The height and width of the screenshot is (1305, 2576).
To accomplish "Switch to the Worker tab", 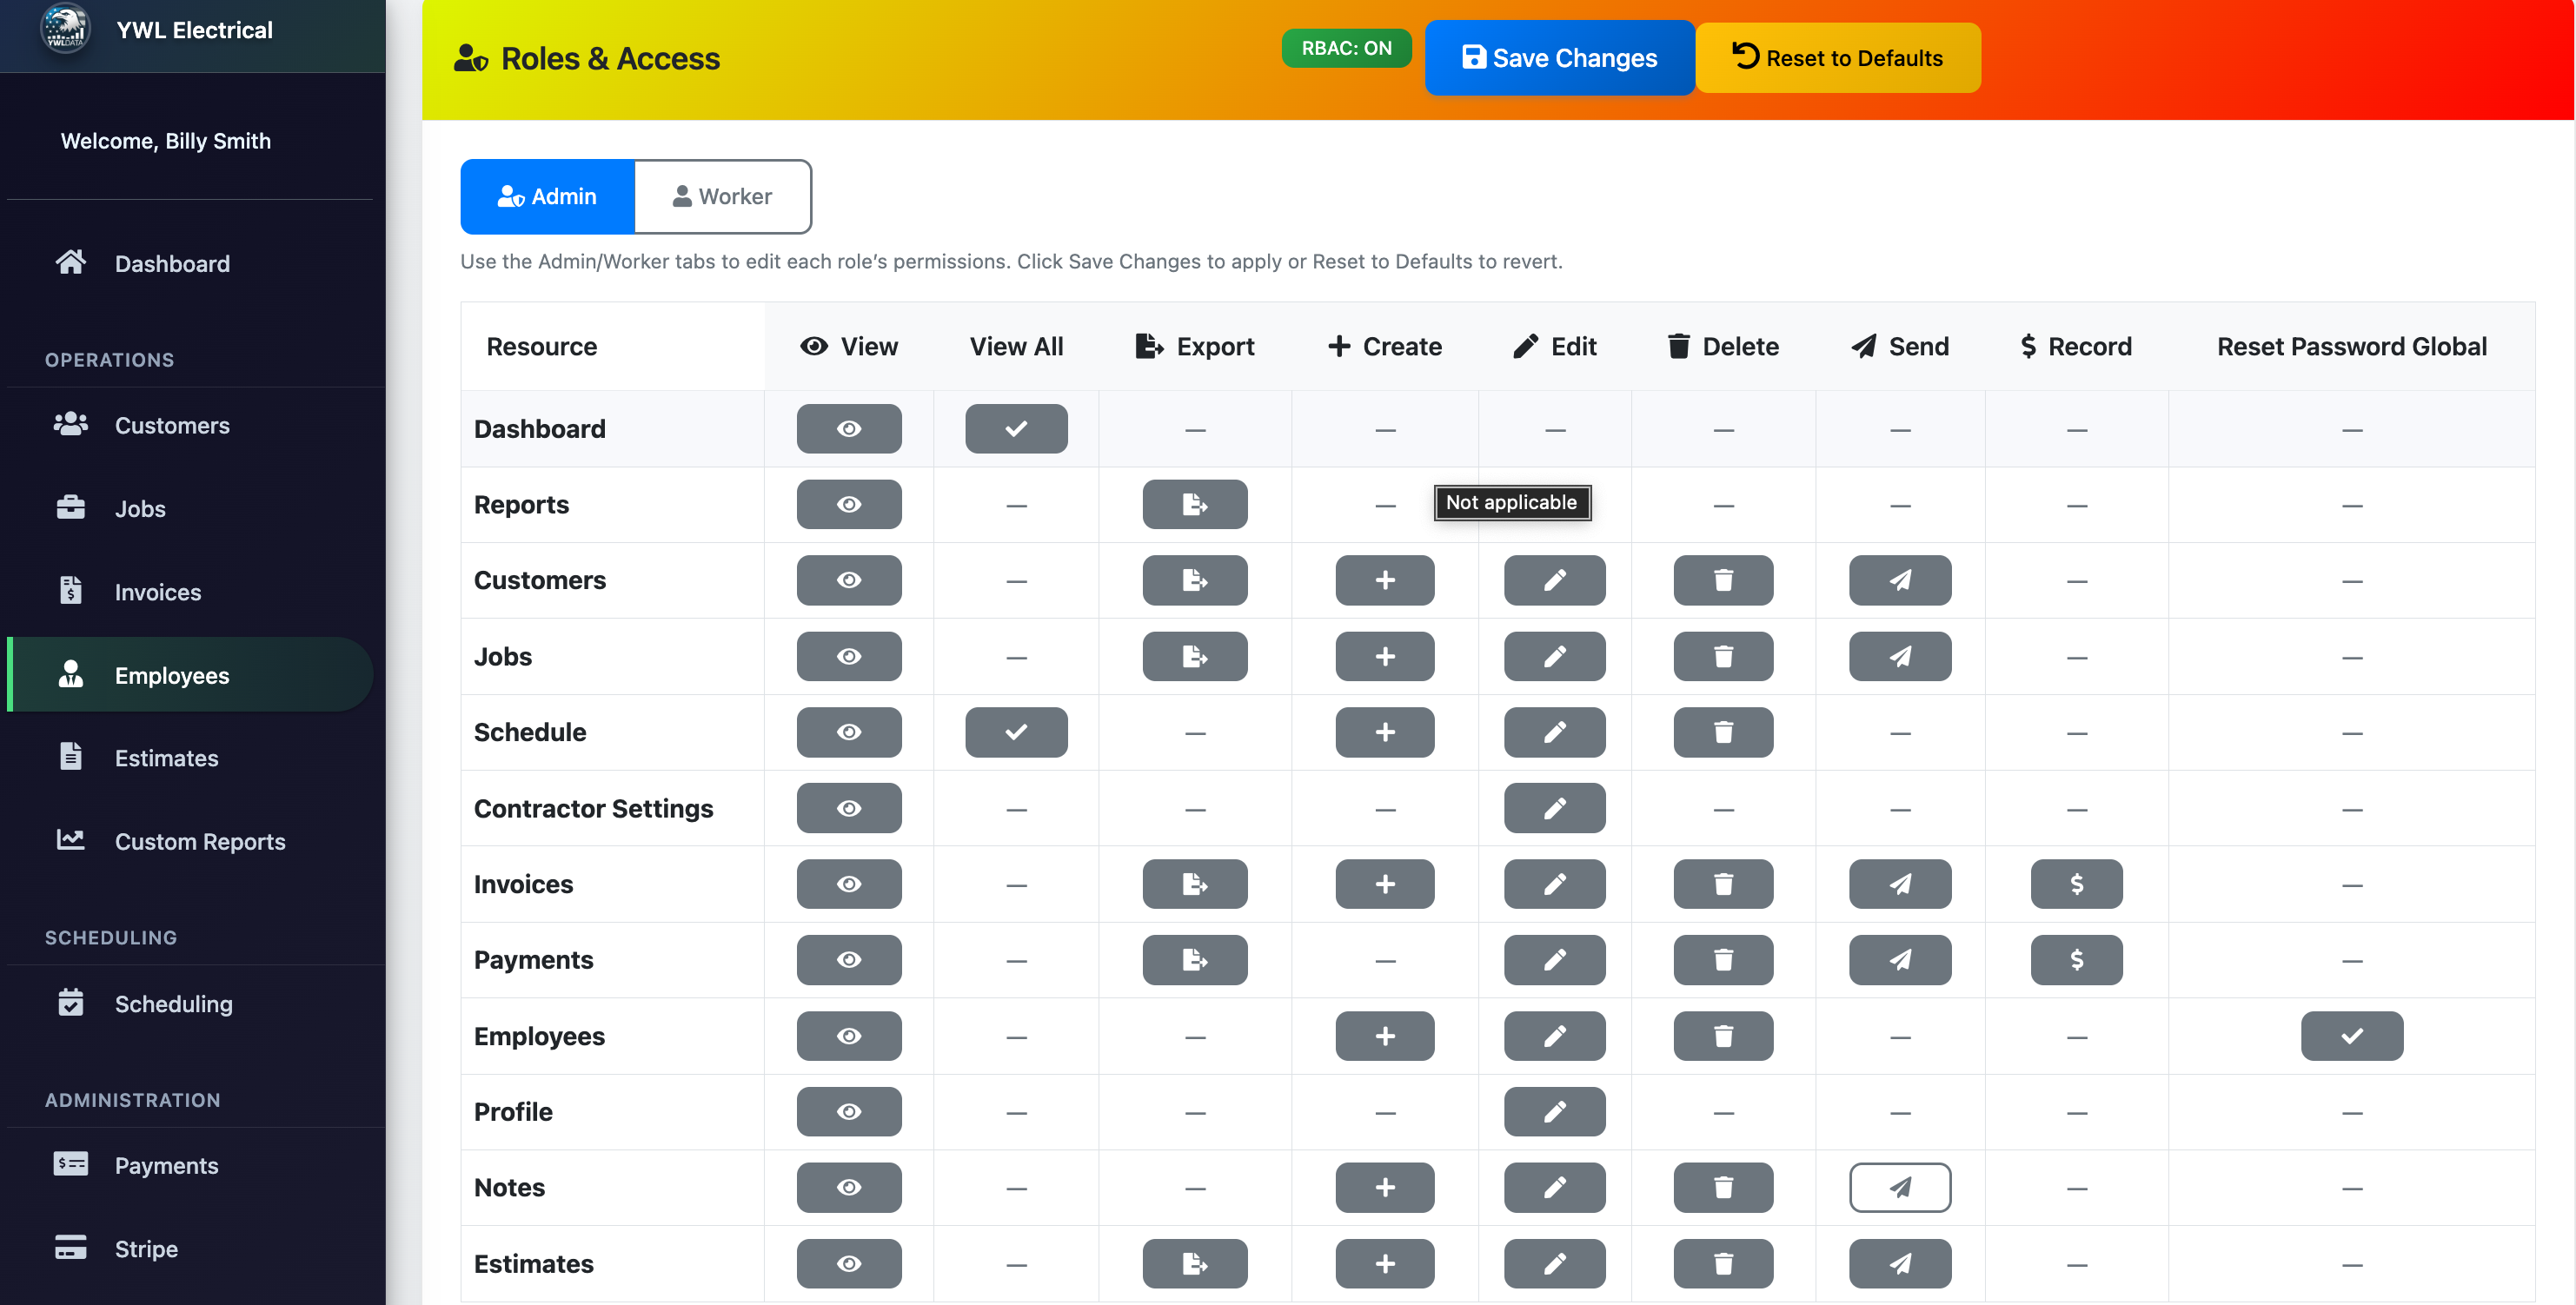I will tap(722, 196).
